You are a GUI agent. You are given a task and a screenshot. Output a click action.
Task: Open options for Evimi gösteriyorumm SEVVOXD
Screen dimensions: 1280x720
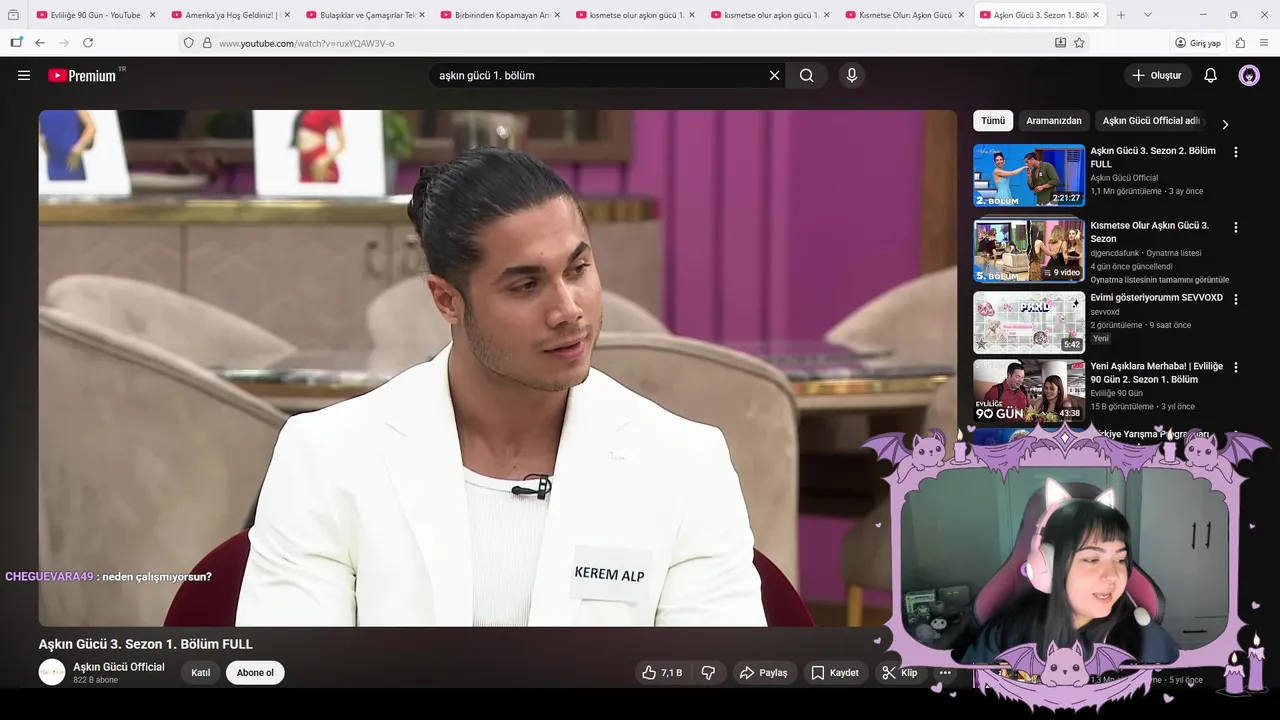pyautogui.click(x=1235, y=299)
